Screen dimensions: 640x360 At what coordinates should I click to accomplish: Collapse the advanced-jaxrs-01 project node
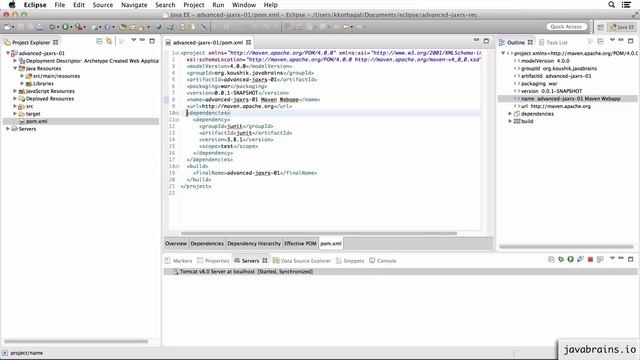8,53
